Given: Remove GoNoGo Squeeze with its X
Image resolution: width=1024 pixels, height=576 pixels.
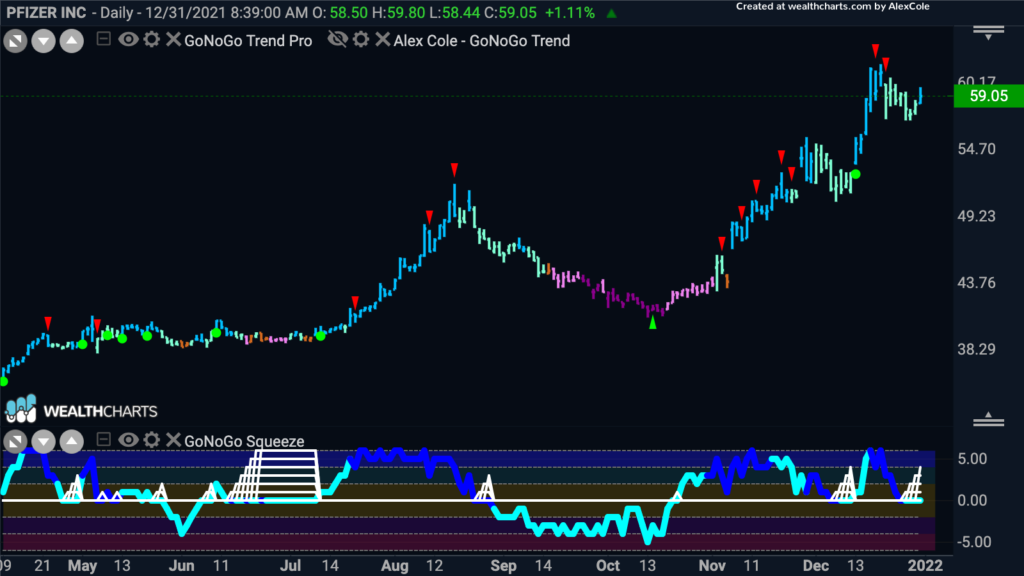Looking at the screenshot, I should pos(173,440).
